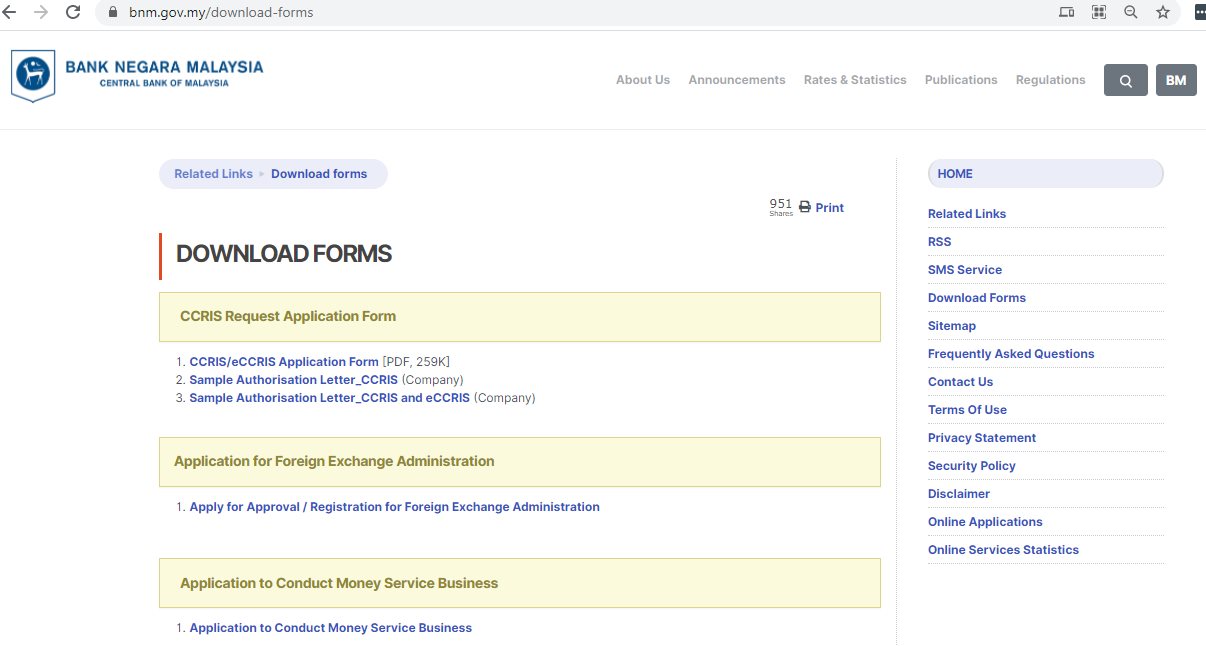The width and height of the screenshot is (1206, 646).
Task: Open the About Us menu
Action: pos(642,80)
